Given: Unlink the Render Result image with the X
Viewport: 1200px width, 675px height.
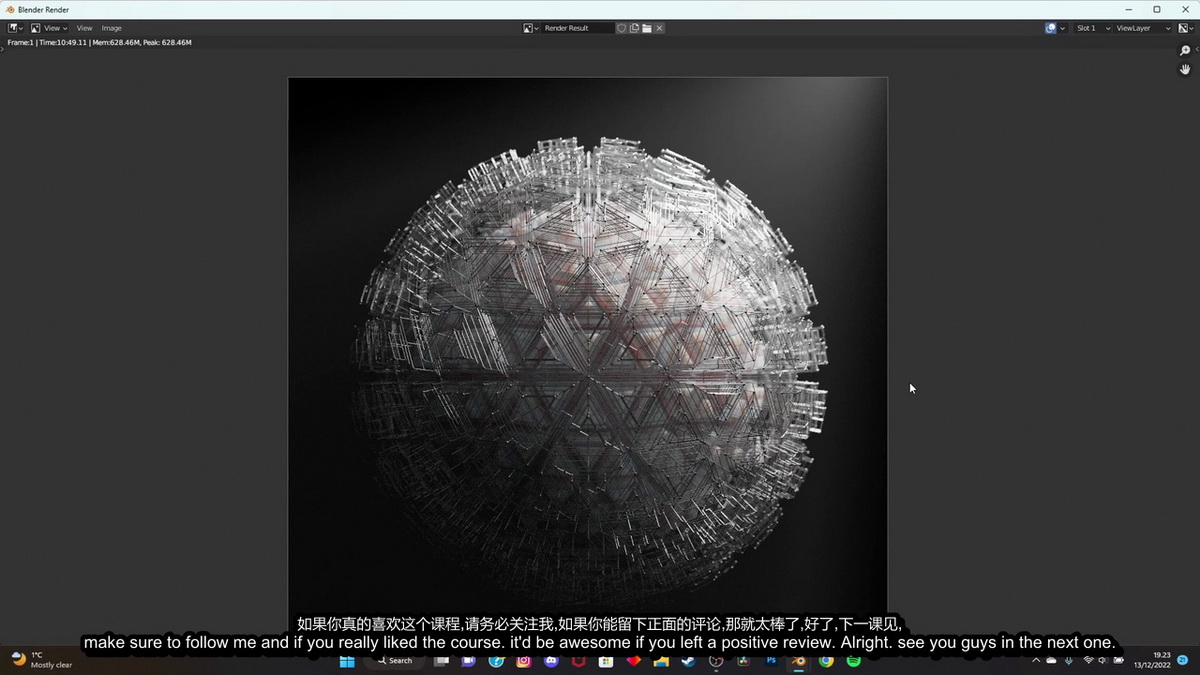Looking at the screenshot, I should pos(659,28).
